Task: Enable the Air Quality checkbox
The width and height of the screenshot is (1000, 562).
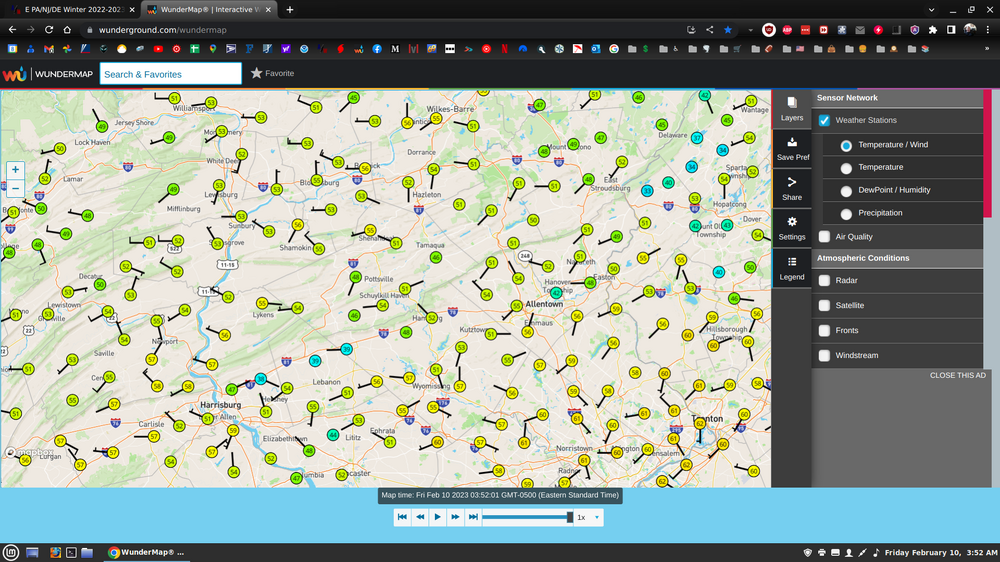Action: 824,237
